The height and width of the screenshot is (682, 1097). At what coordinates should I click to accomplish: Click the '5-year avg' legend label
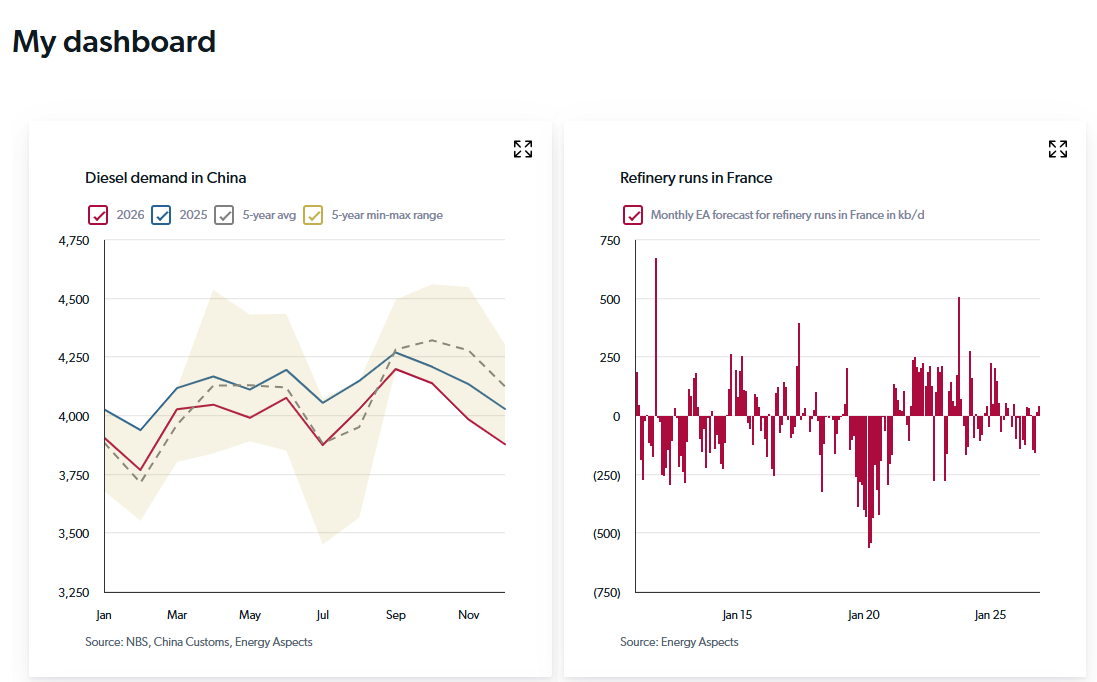coord(269,215)
